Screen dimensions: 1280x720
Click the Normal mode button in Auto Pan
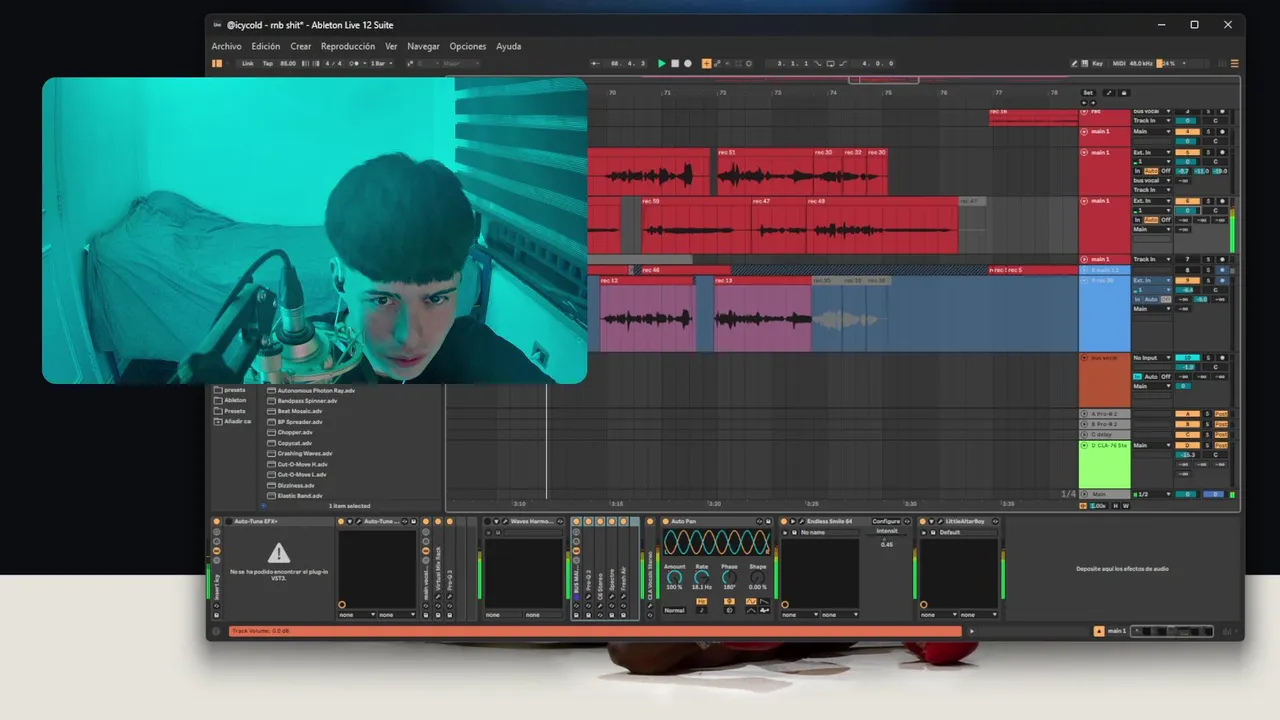(x=674, y=610)
